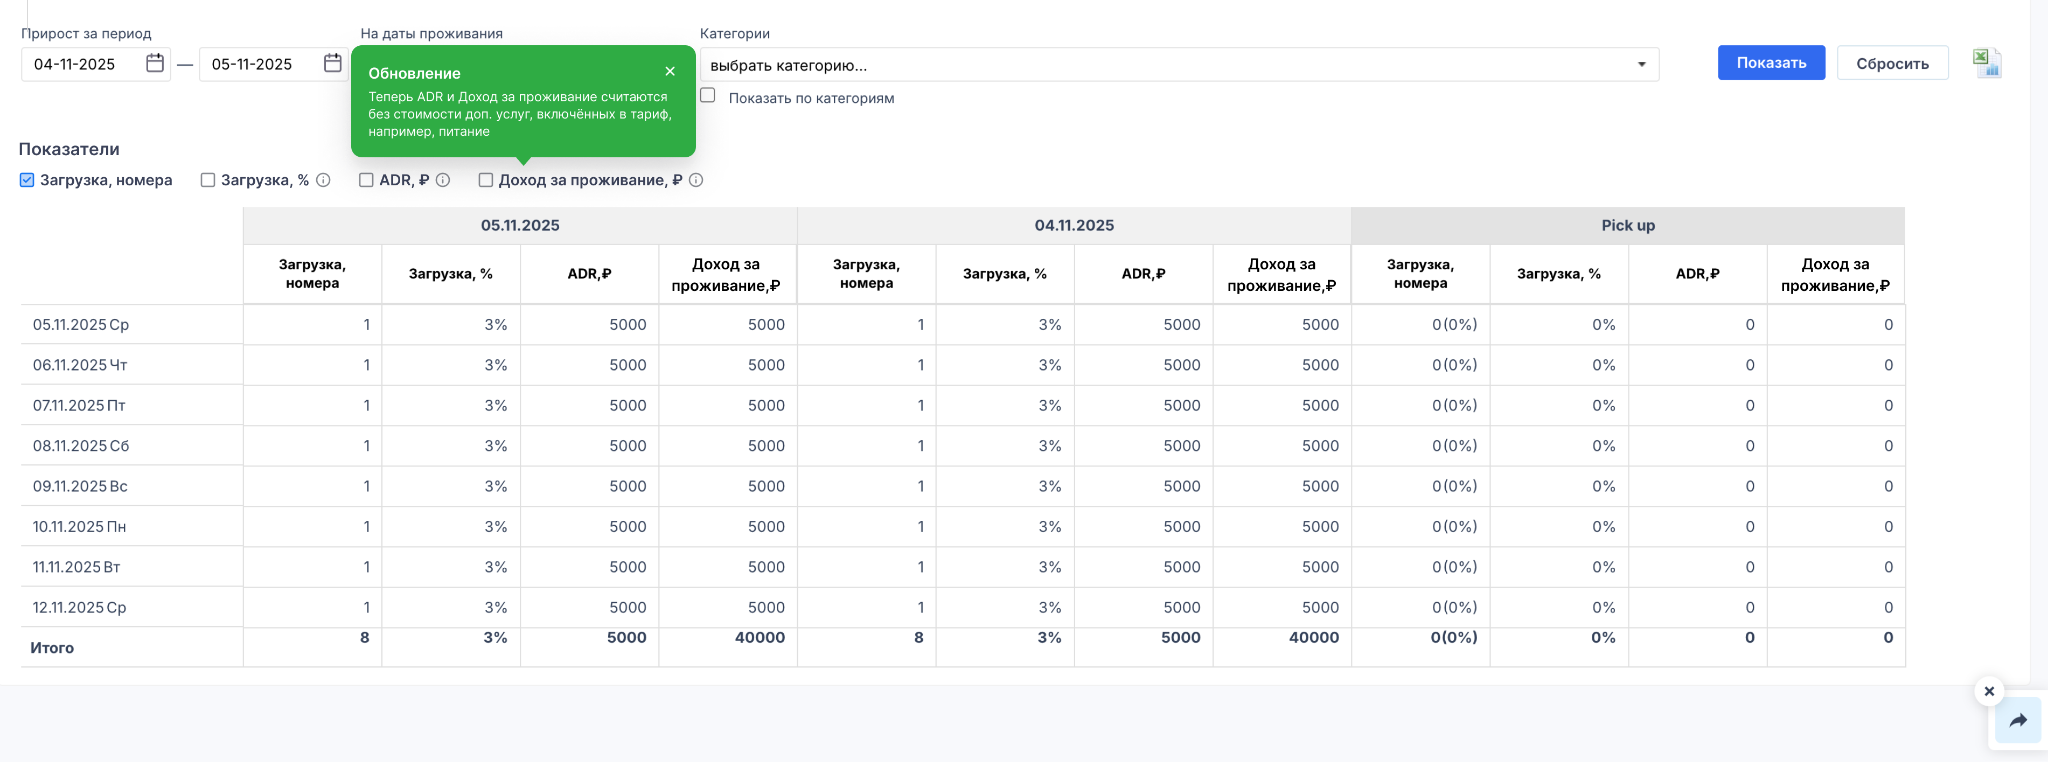Dismiss the share widget with round X button
The image size is (2048, 762).
pos(1989,691)
